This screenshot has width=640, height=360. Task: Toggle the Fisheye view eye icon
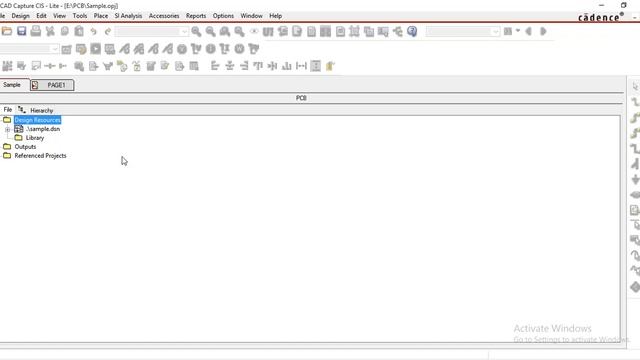click(x=254, y=31)
